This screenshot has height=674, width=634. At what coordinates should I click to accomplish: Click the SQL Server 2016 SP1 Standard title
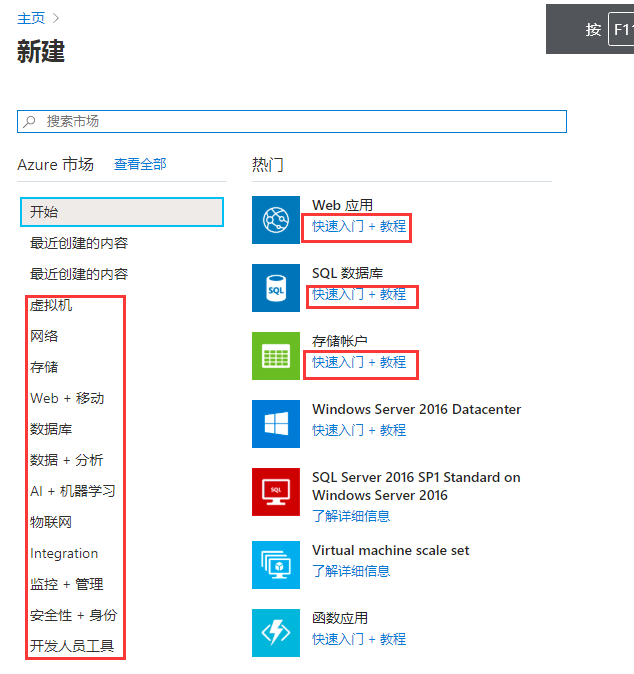click(416, 486)
